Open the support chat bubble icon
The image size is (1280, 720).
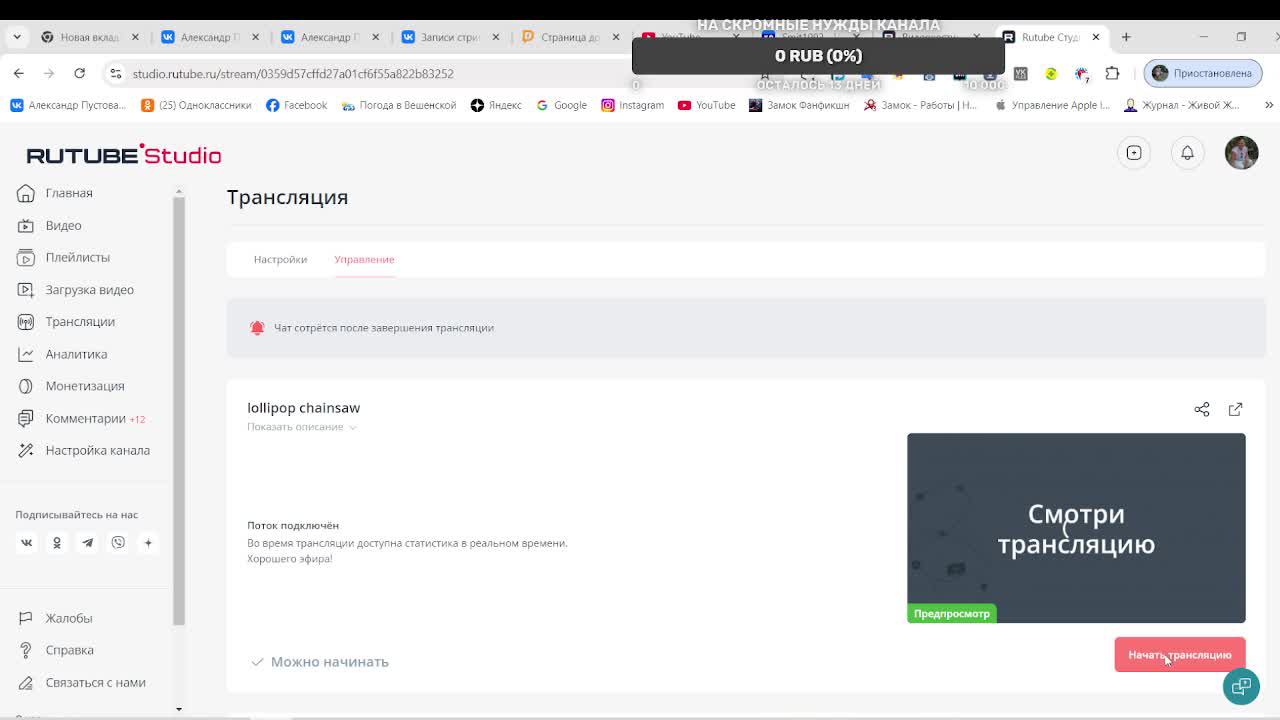click(x=1241, y=686)
